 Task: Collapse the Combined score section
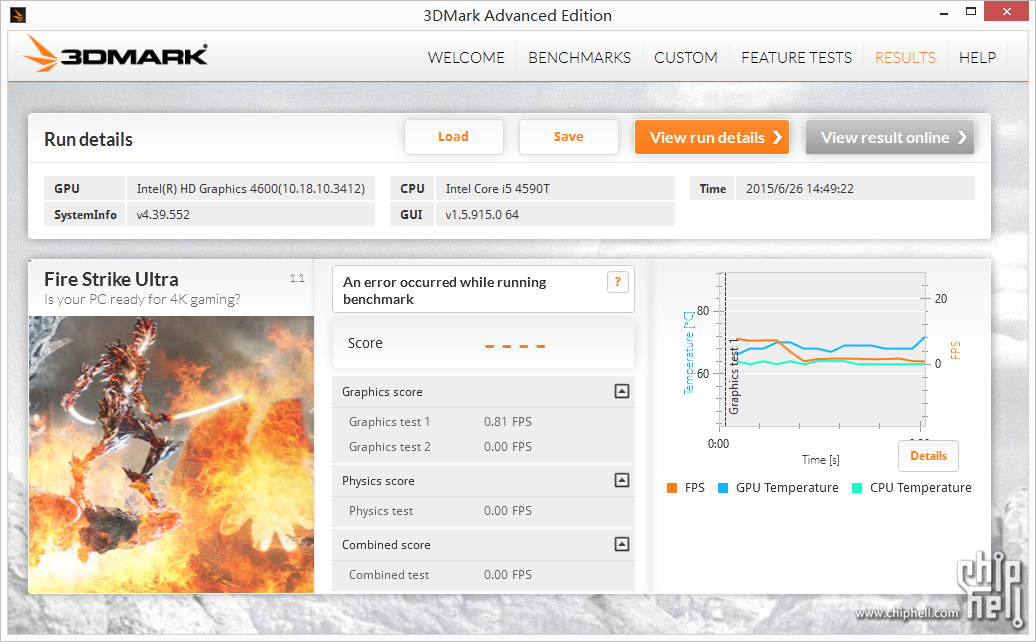coord(622,544)
